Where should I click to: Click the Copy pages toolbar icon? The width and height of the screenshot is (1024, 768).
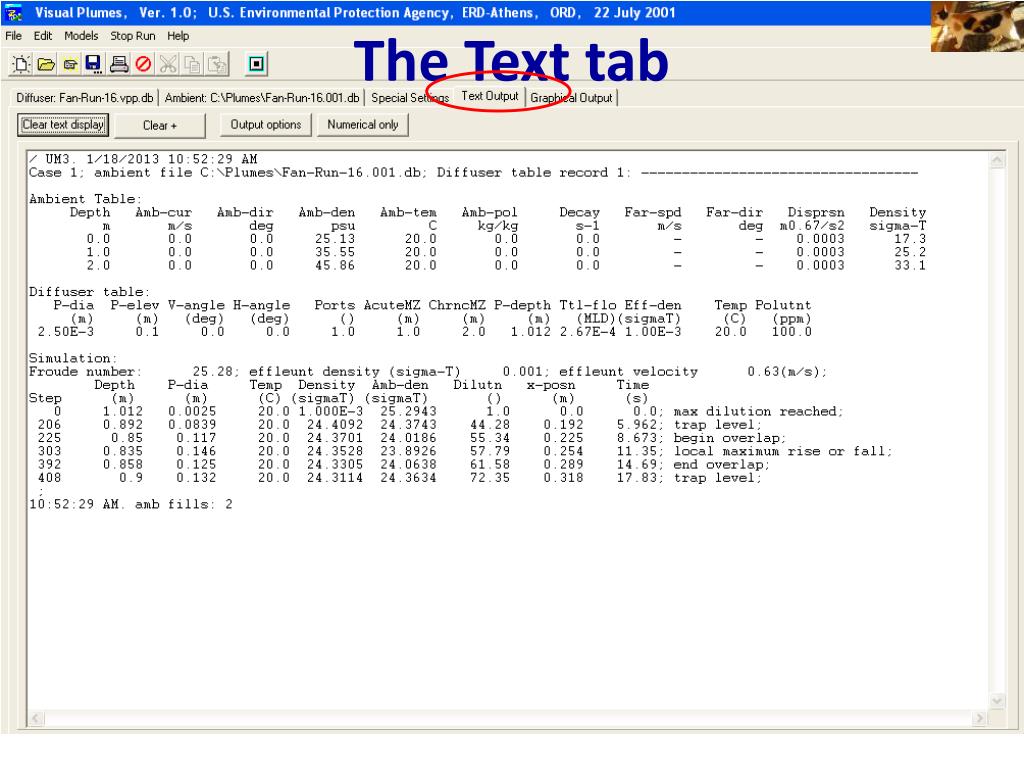point(193,64)
